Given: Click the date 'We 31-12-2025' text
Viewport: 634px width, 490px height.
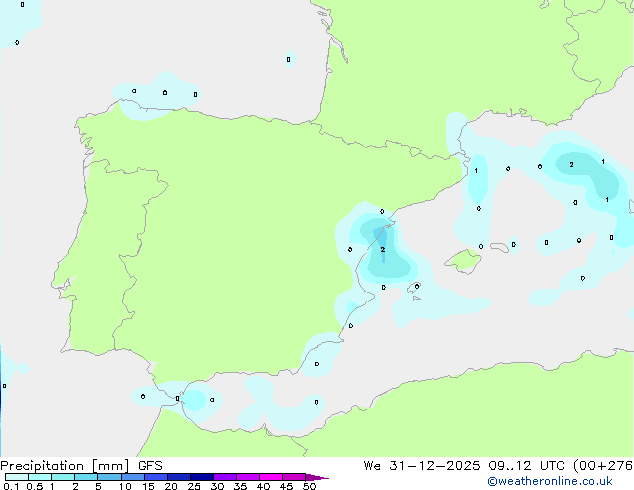Looking at the screenshot, I should click(x=422, y=466).
